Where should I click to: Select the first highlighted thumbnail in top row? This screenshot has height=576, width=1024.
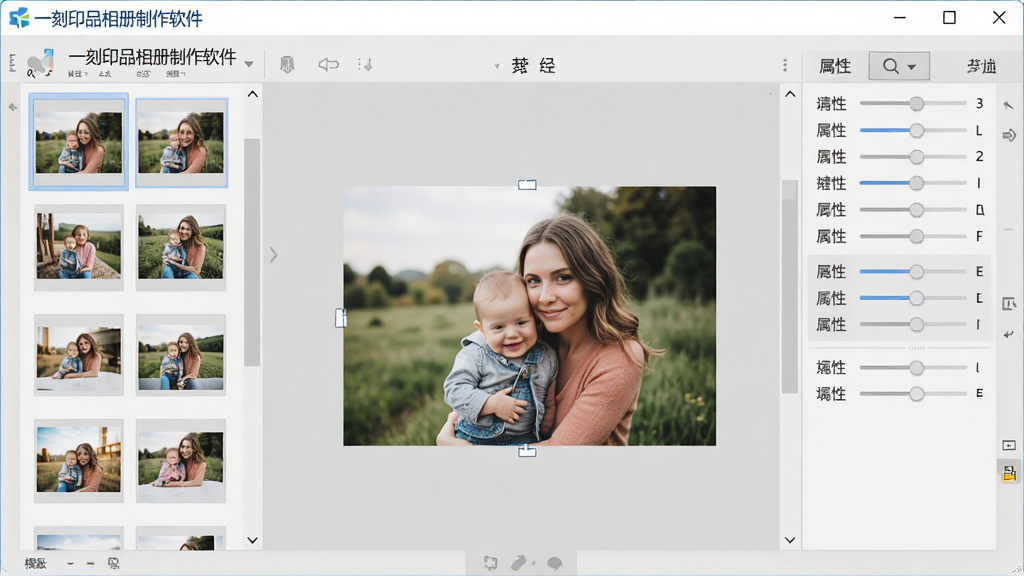coord(78,142)
